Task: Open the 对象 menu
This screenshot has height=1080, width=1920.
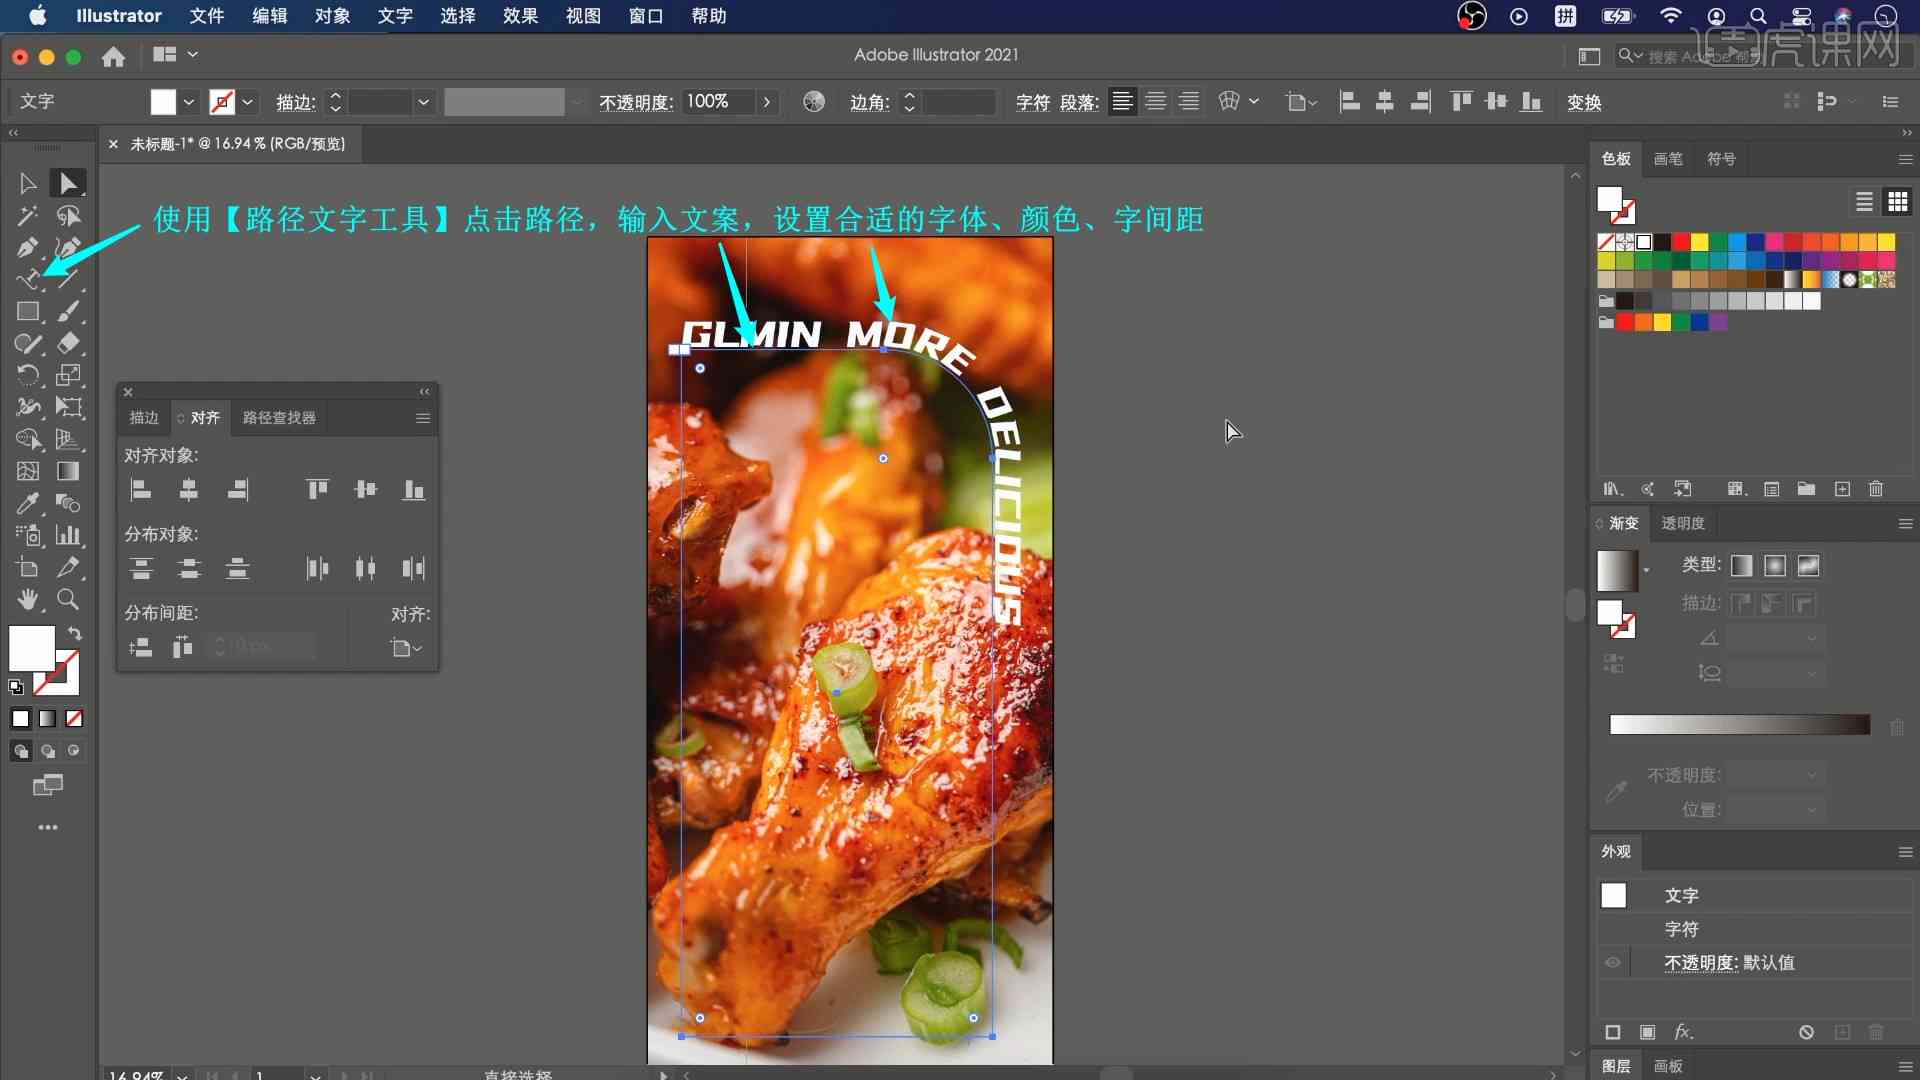Action: pyautogui.click(x=332, y=16)
